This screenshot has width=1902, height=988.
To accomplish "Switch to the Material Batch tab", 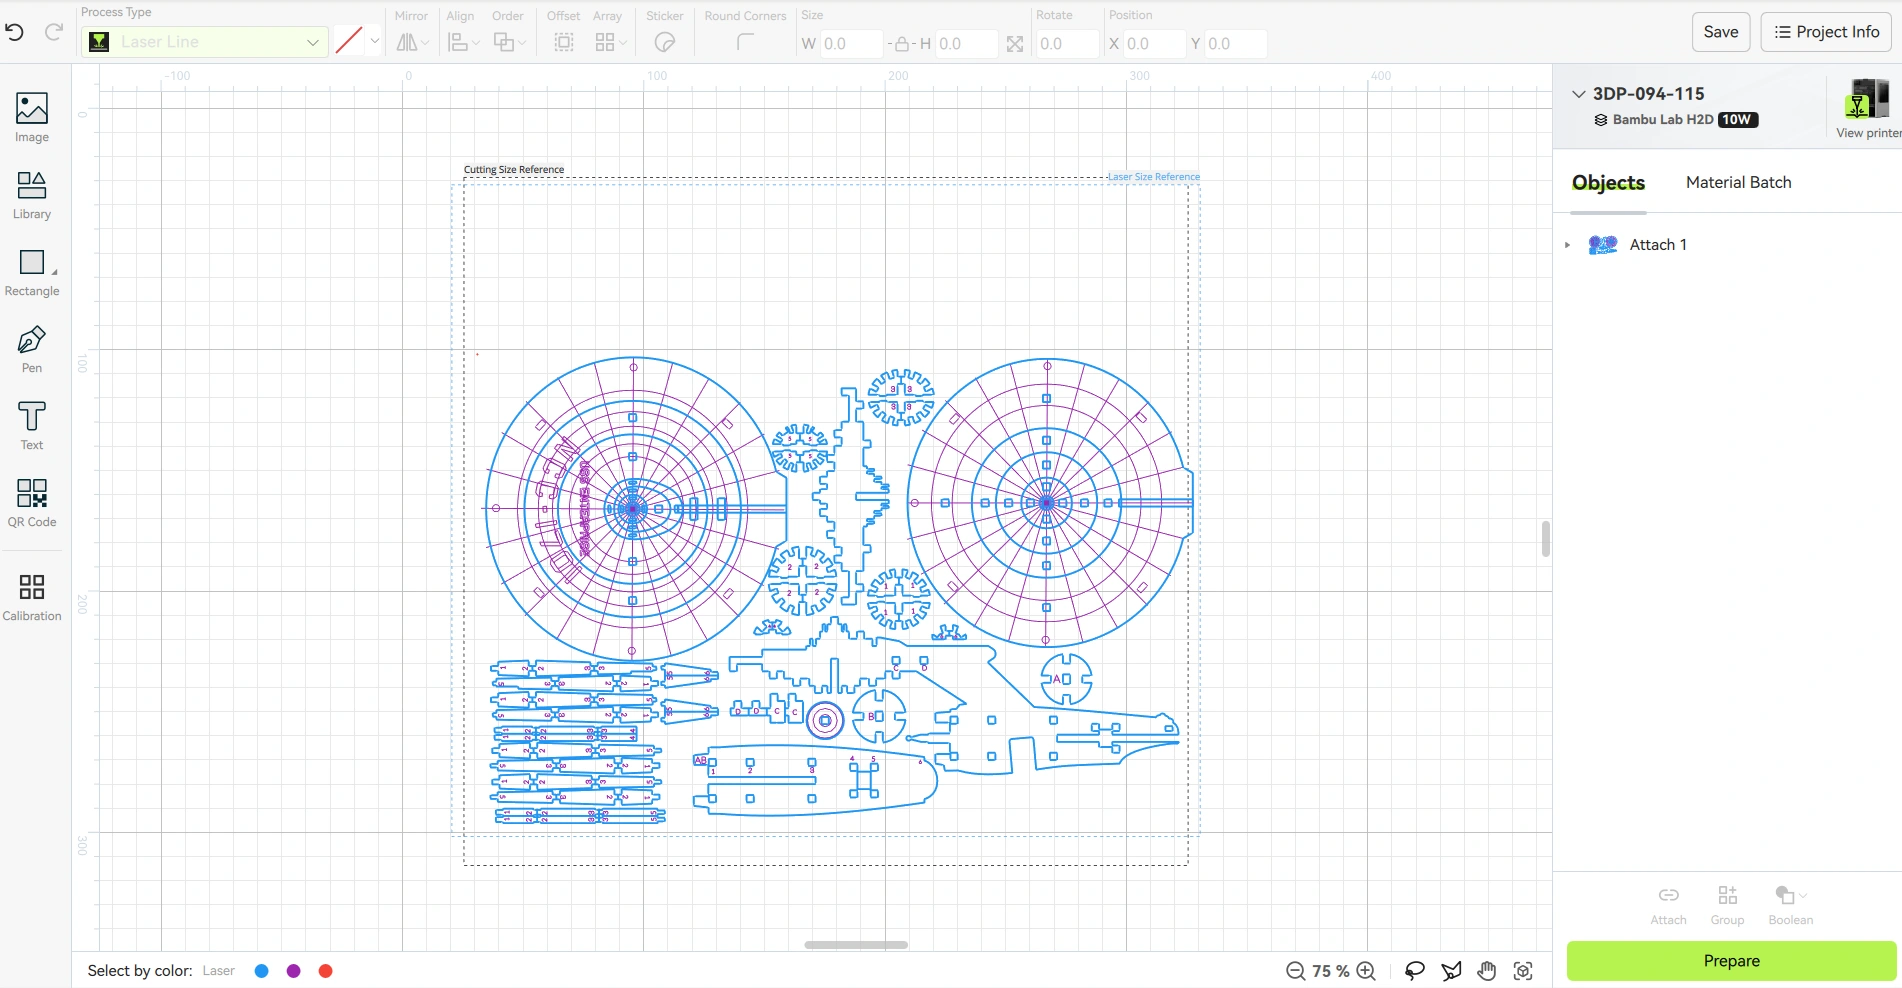I will (1738, 183).
